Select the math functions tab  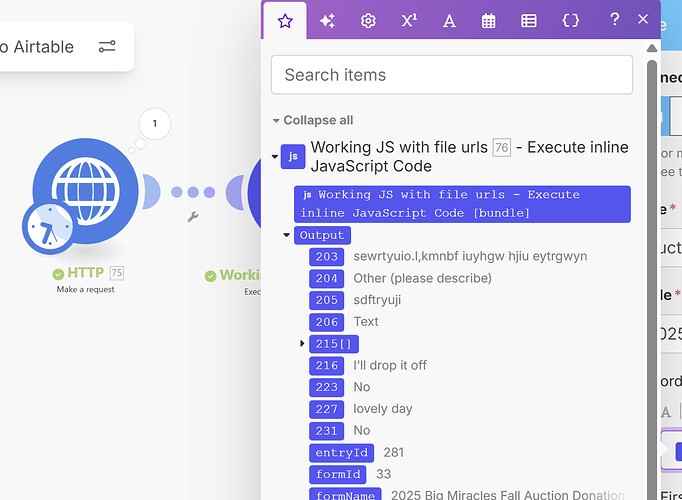tap(408, 21)
